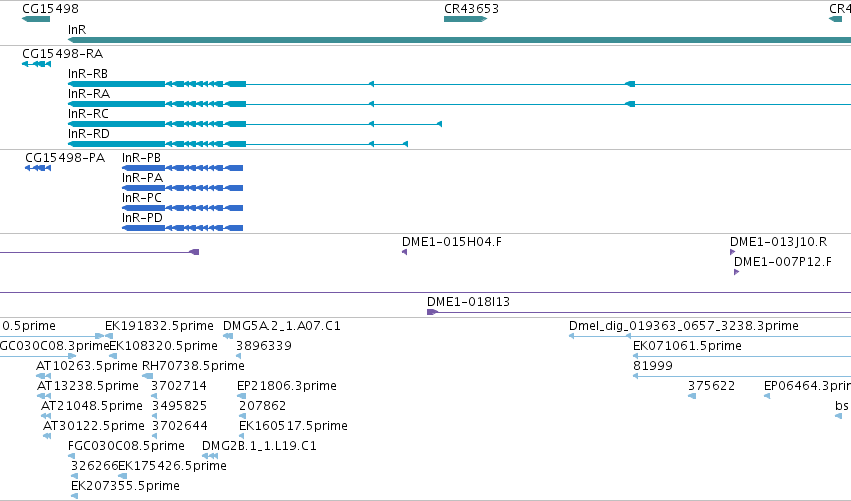Click the EP21806.3prime EST label
This screenshot has height=501, width=851.
pos(287,386)
